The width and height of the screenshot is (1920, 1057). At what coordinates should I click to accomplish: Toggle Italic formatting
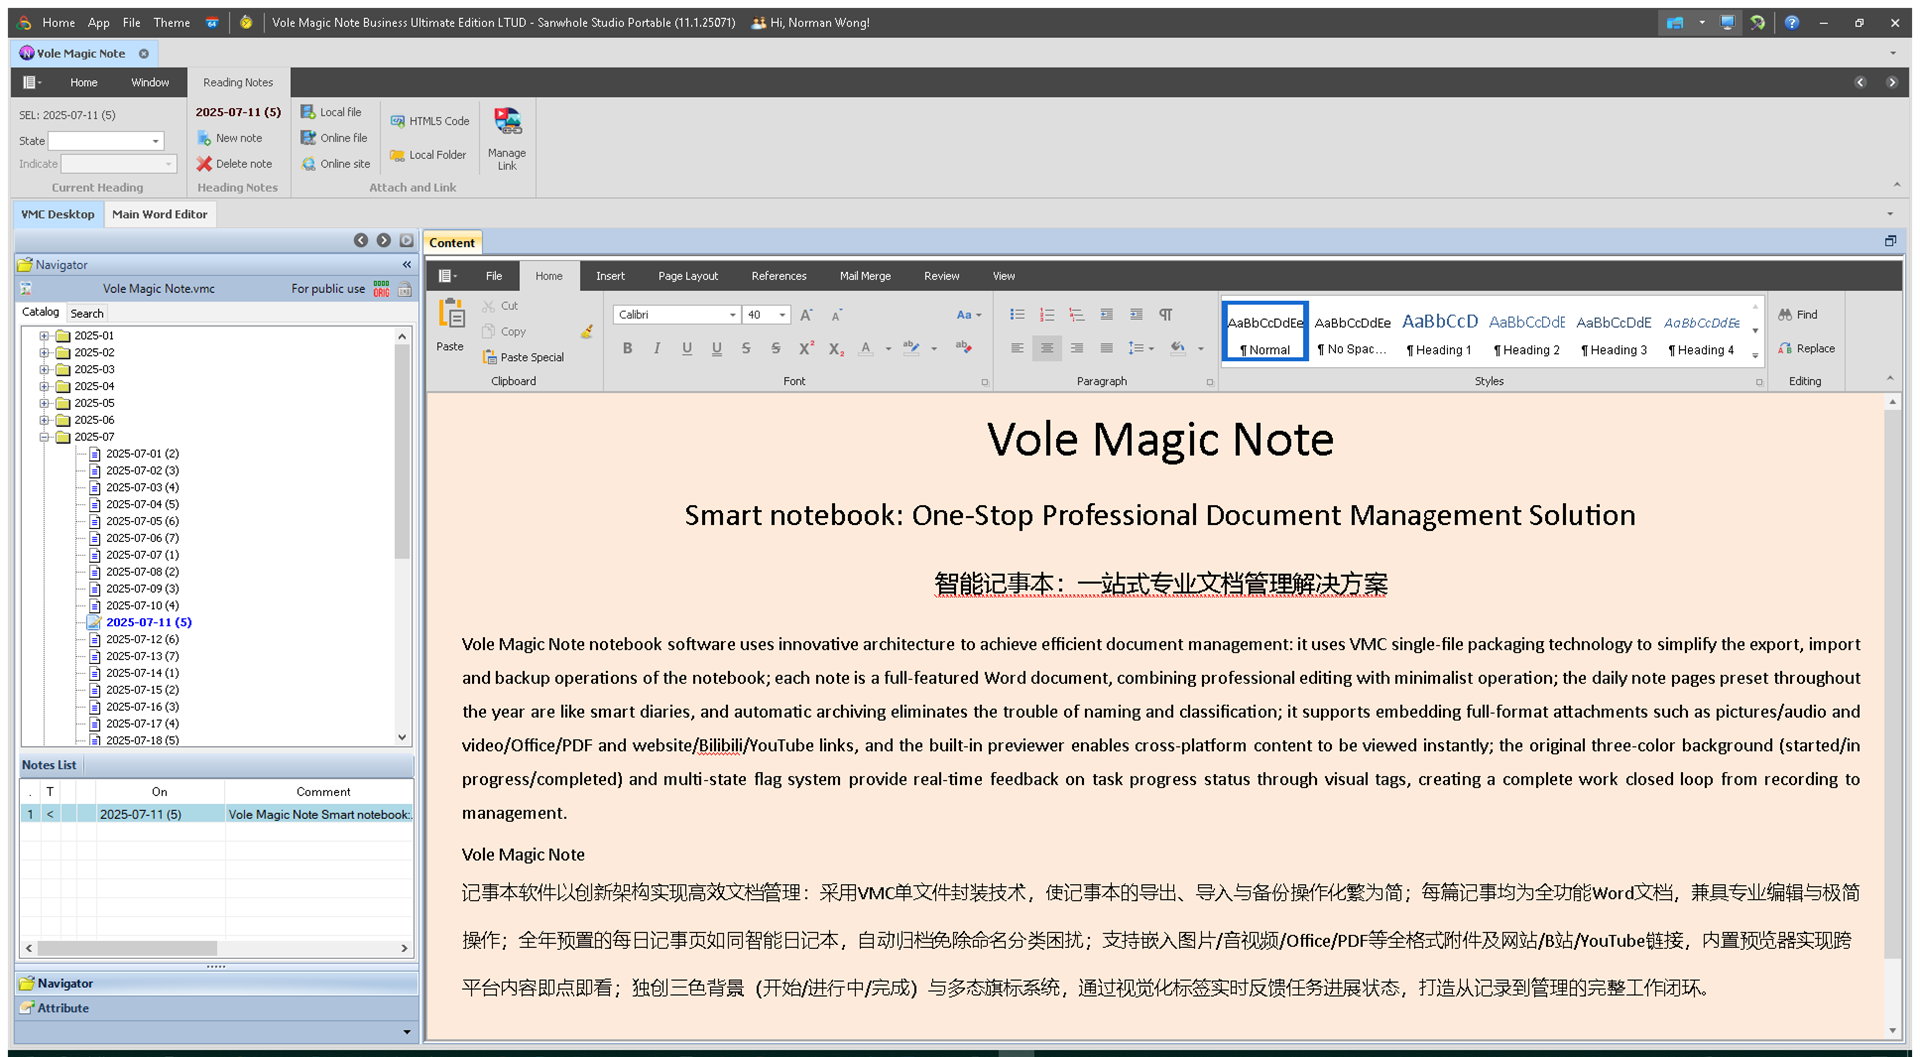[x=657, y=348]
